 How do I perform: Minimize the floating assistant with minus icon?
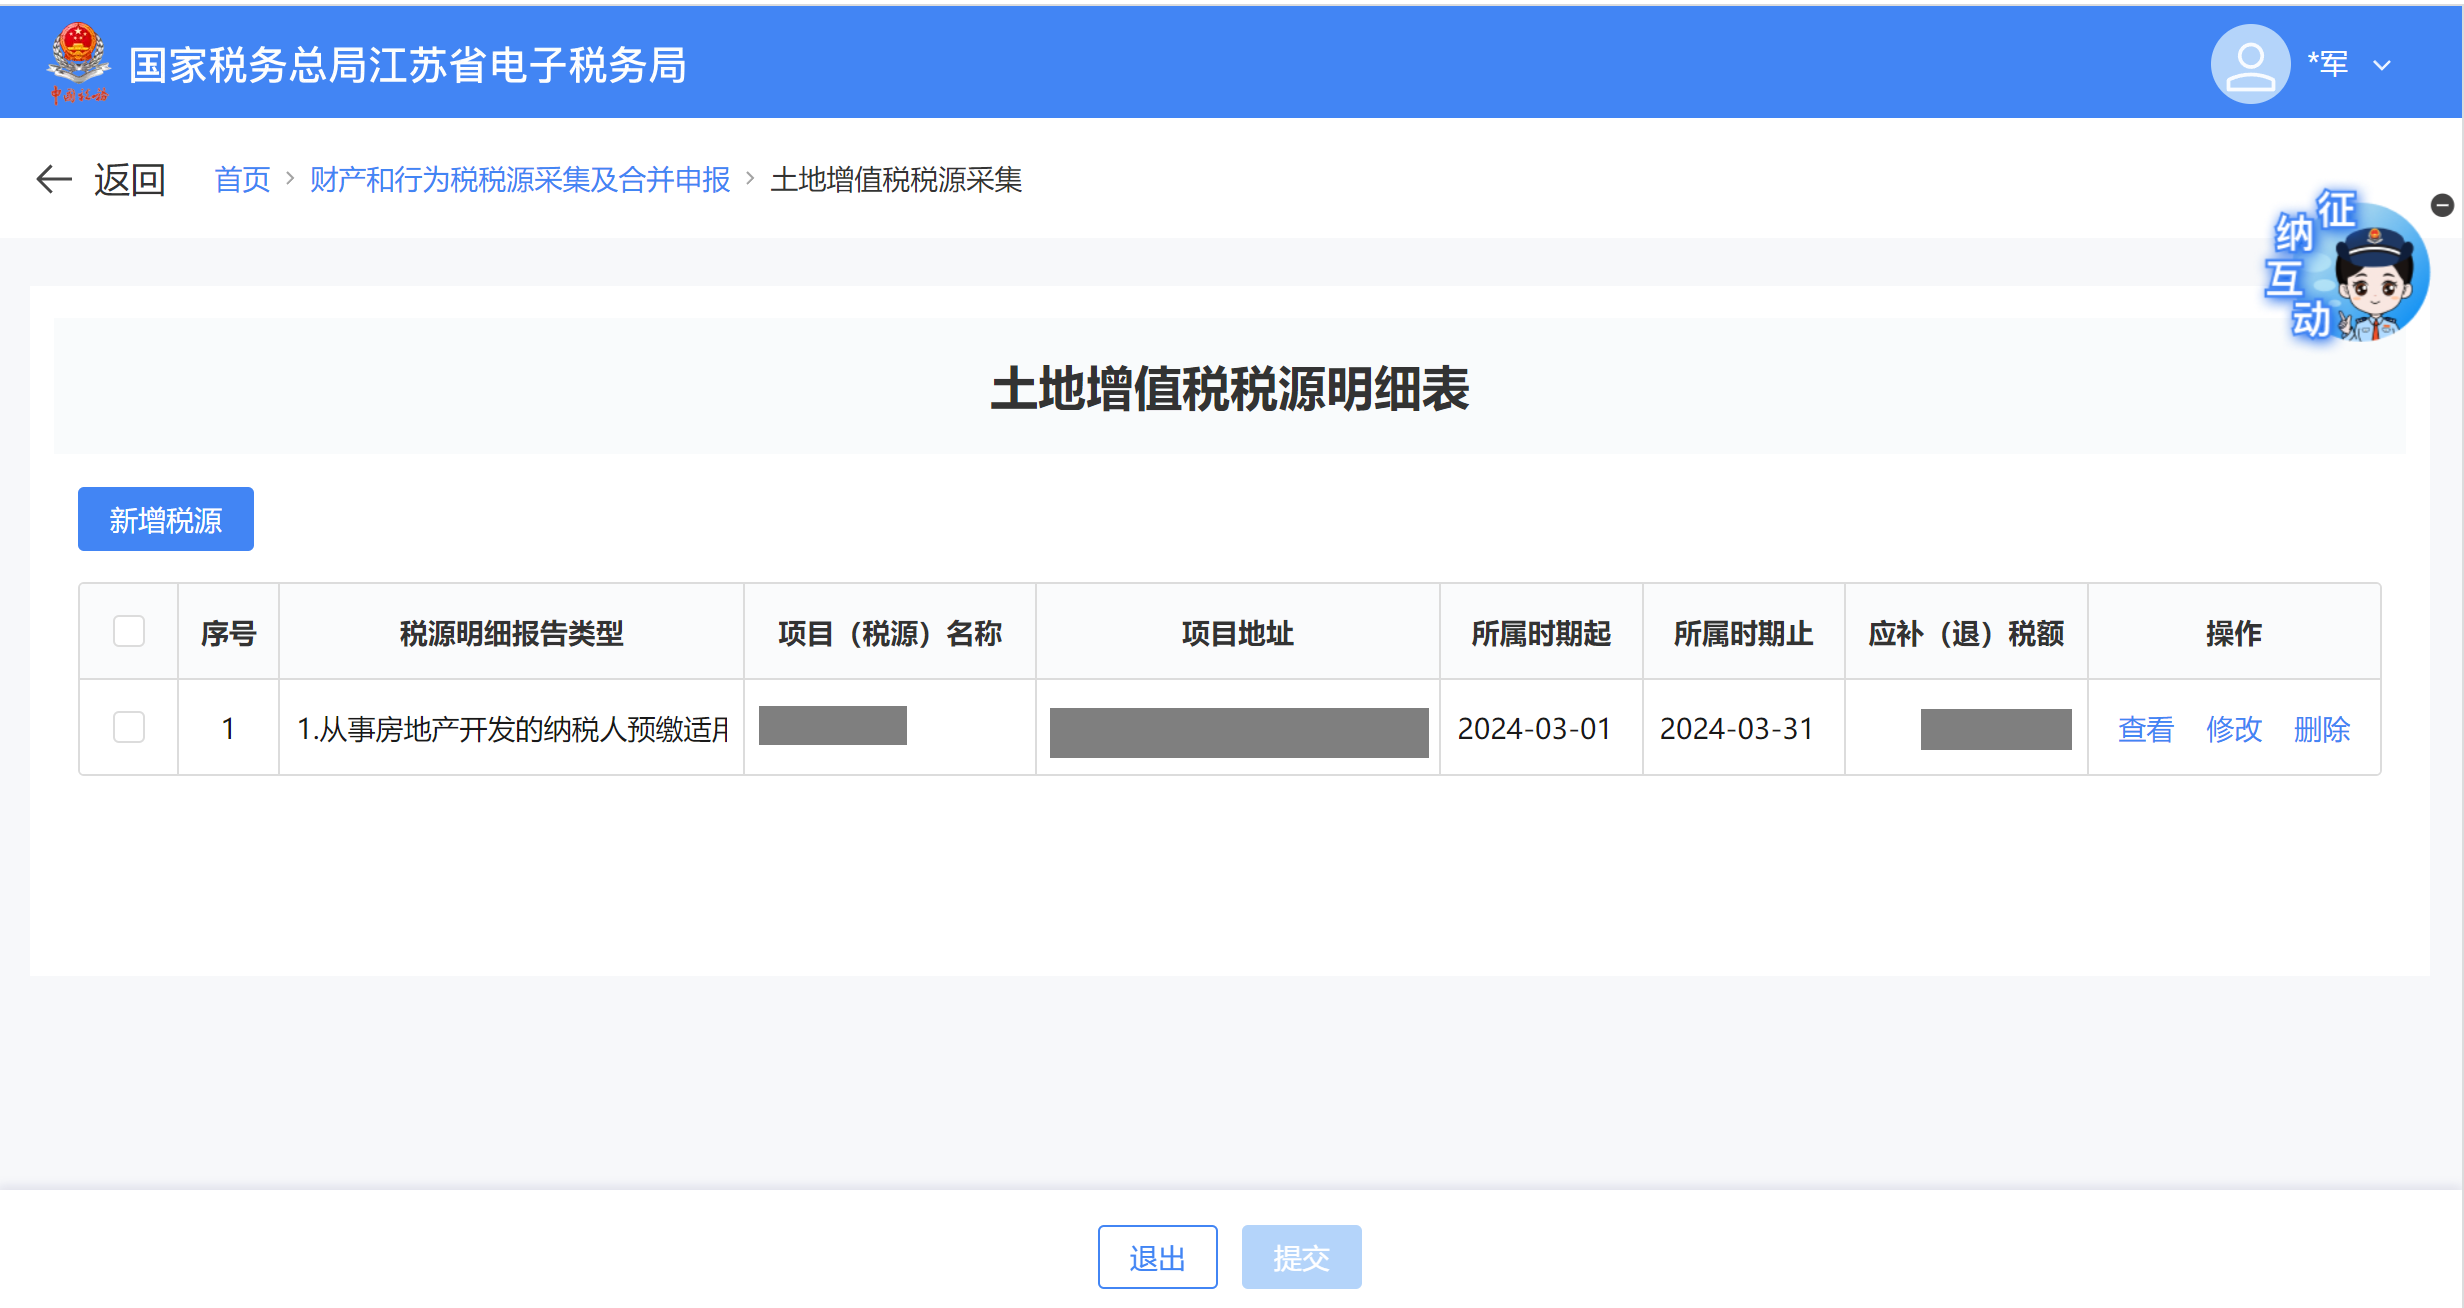tap(2442, 205)
